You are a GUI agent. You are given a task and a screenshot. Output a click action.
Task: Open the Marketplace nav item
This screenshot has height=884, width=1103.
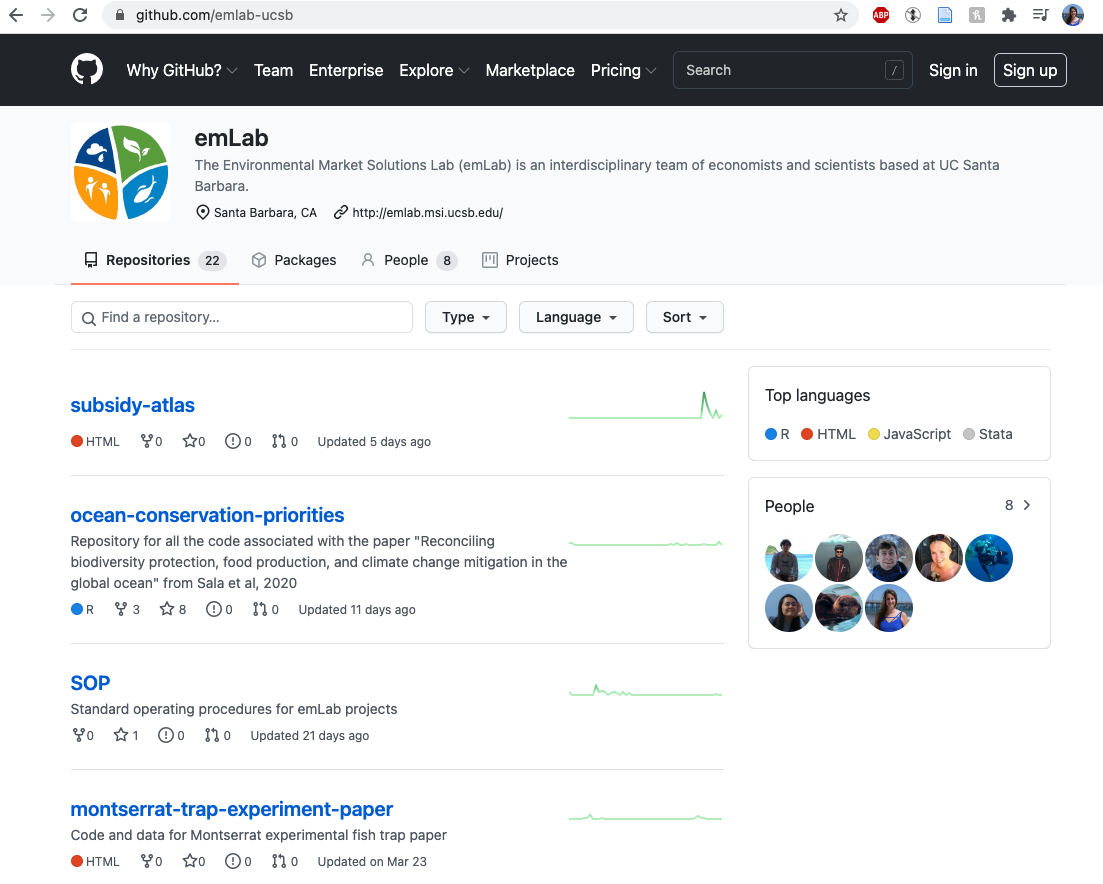point(530,70)
